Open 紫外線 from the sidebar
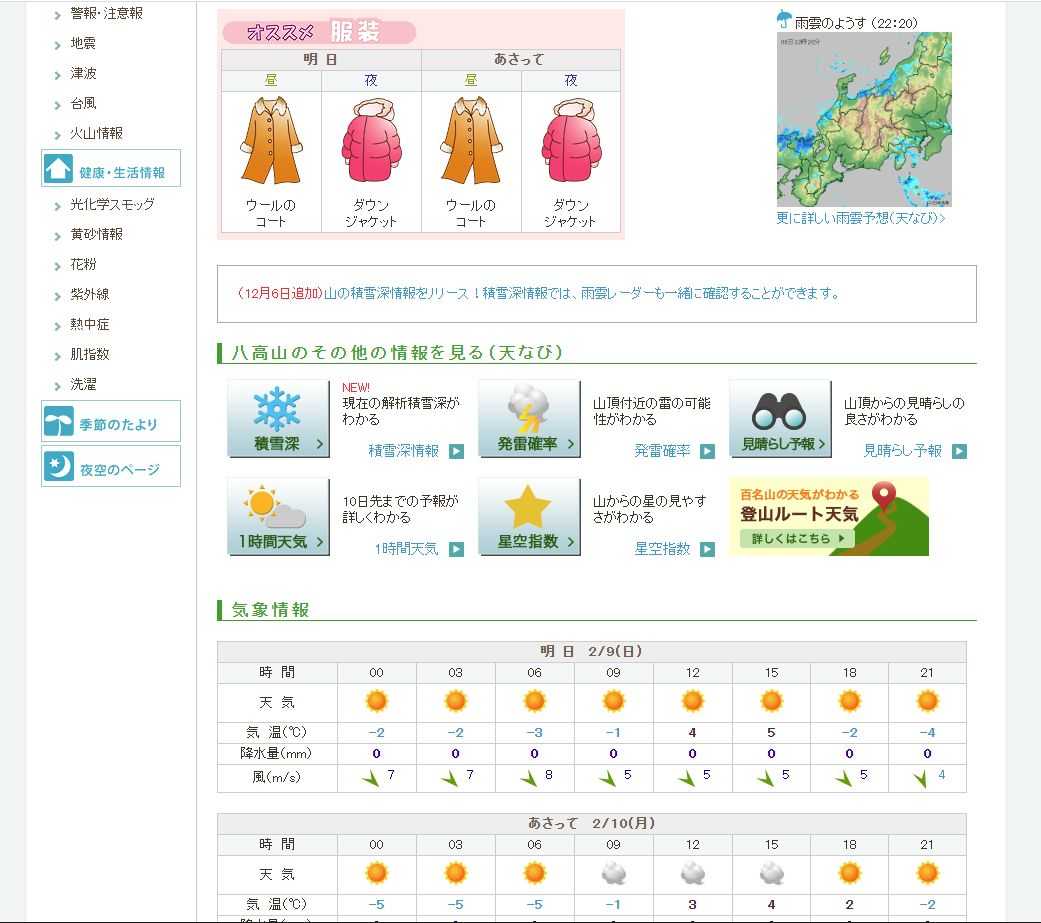 coord(90,295)
